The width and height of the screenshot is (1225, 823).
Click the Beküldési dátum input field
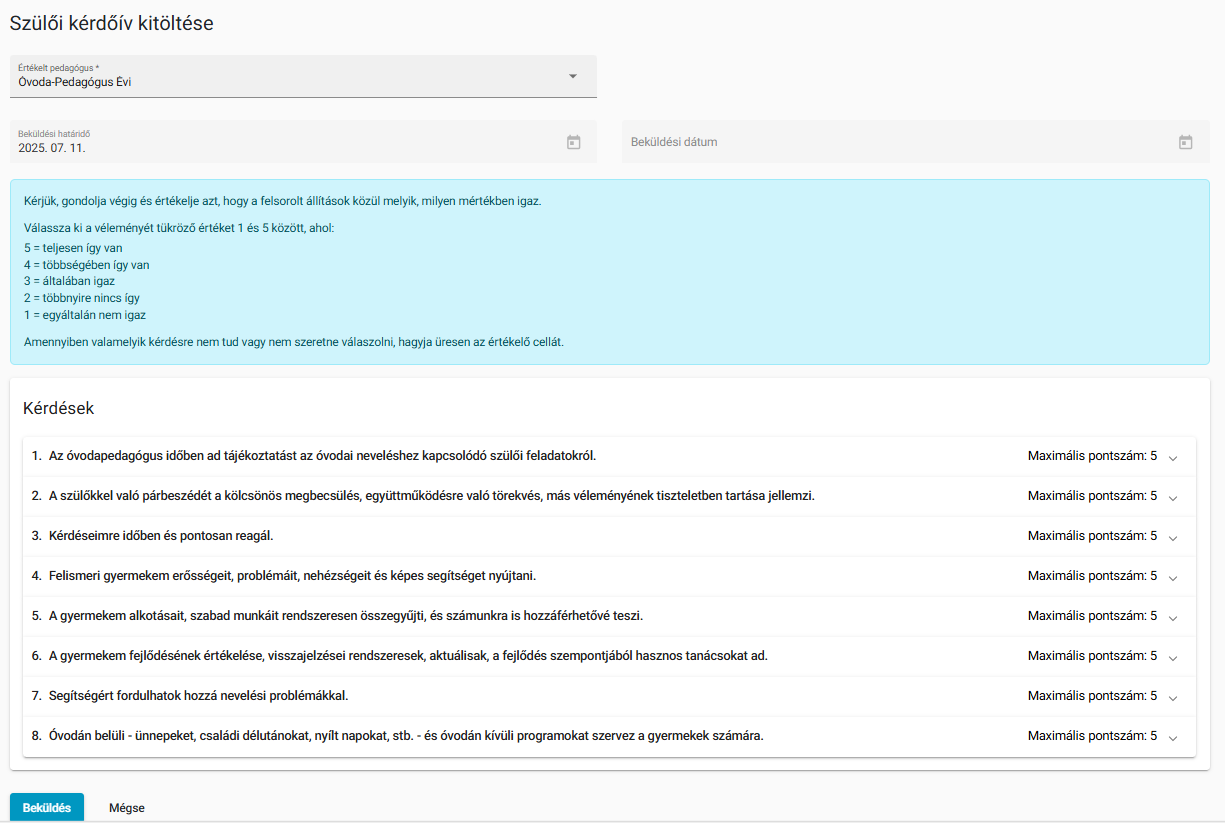[916, 142]
